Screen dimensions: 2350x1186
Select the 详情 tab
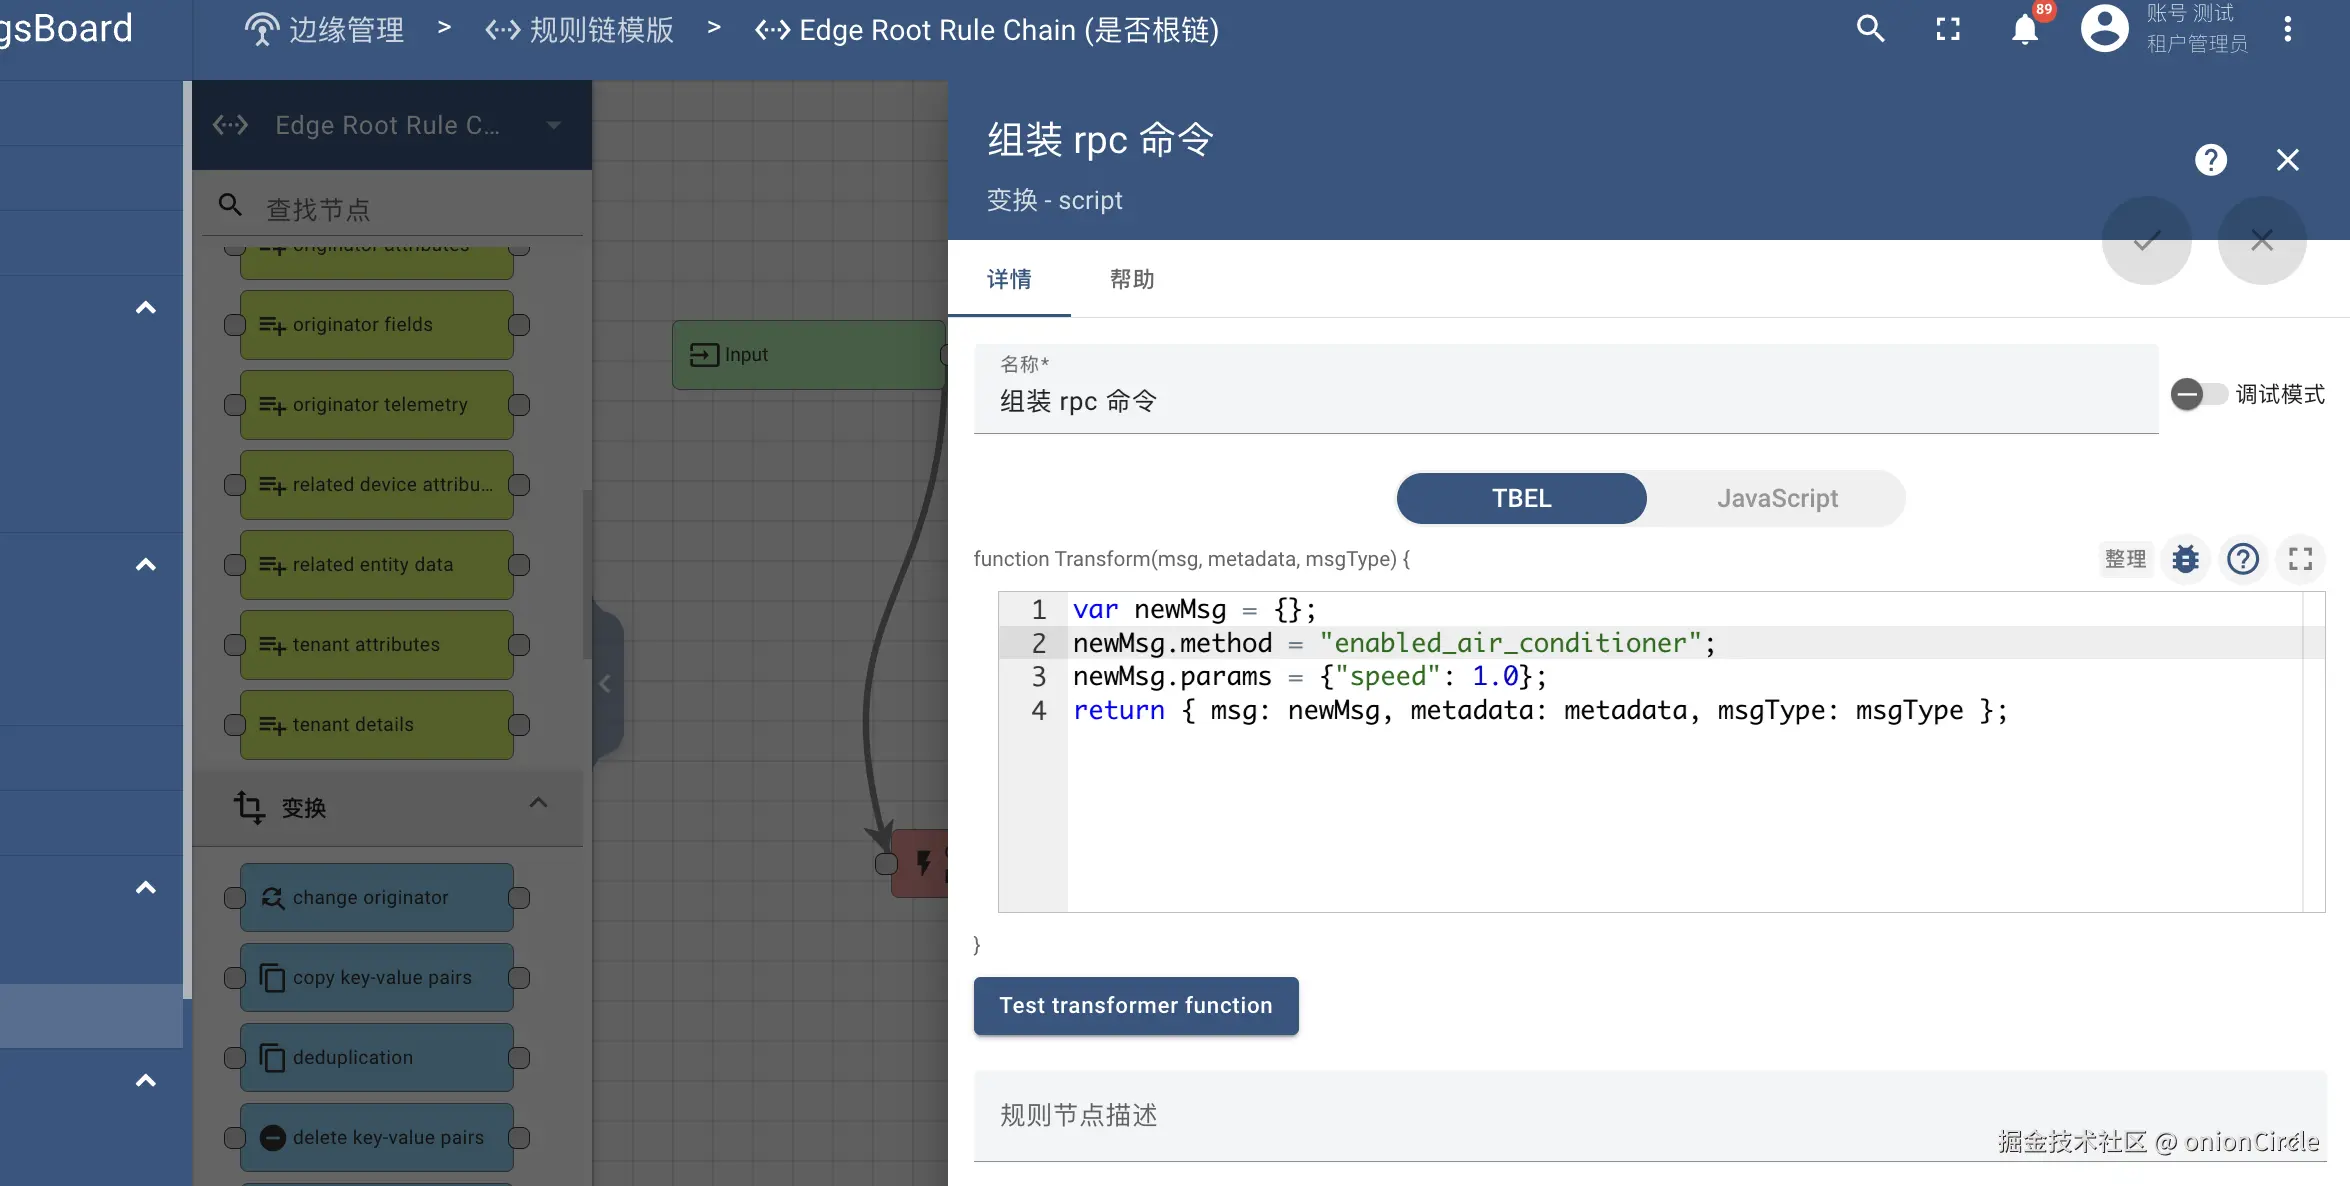[1009, 279]
